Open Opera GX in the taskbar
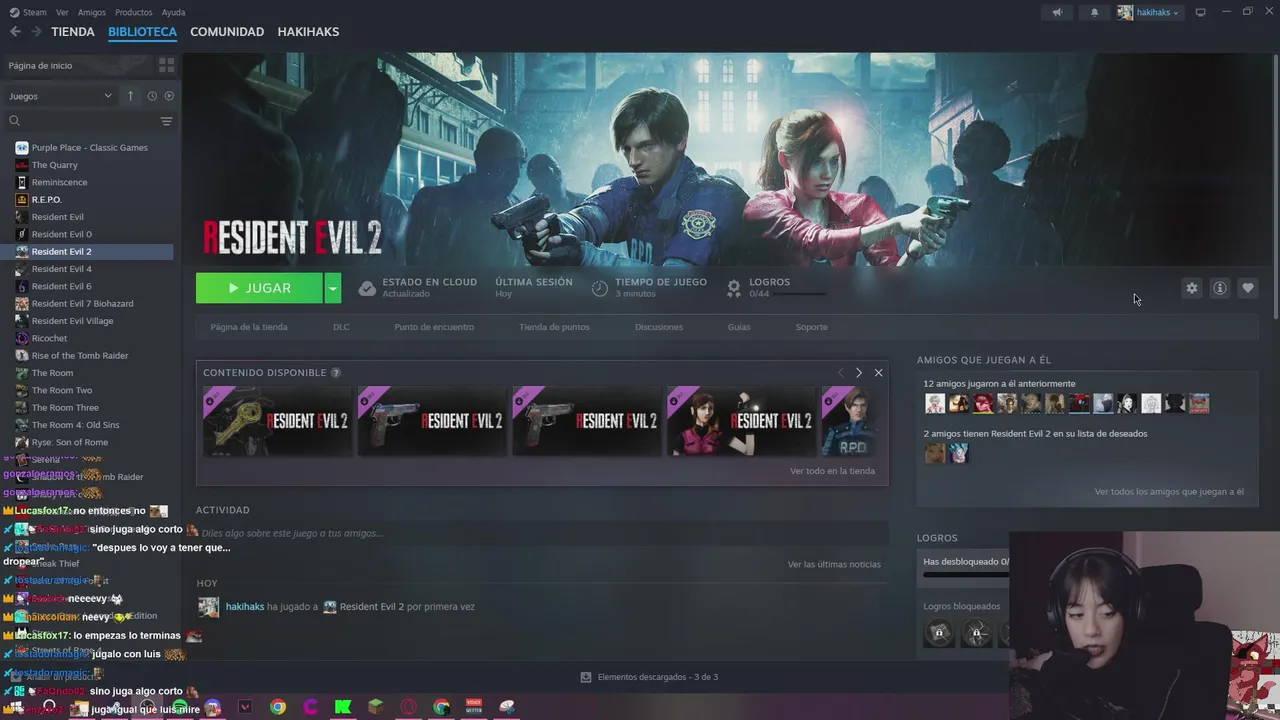 [408, 707]
